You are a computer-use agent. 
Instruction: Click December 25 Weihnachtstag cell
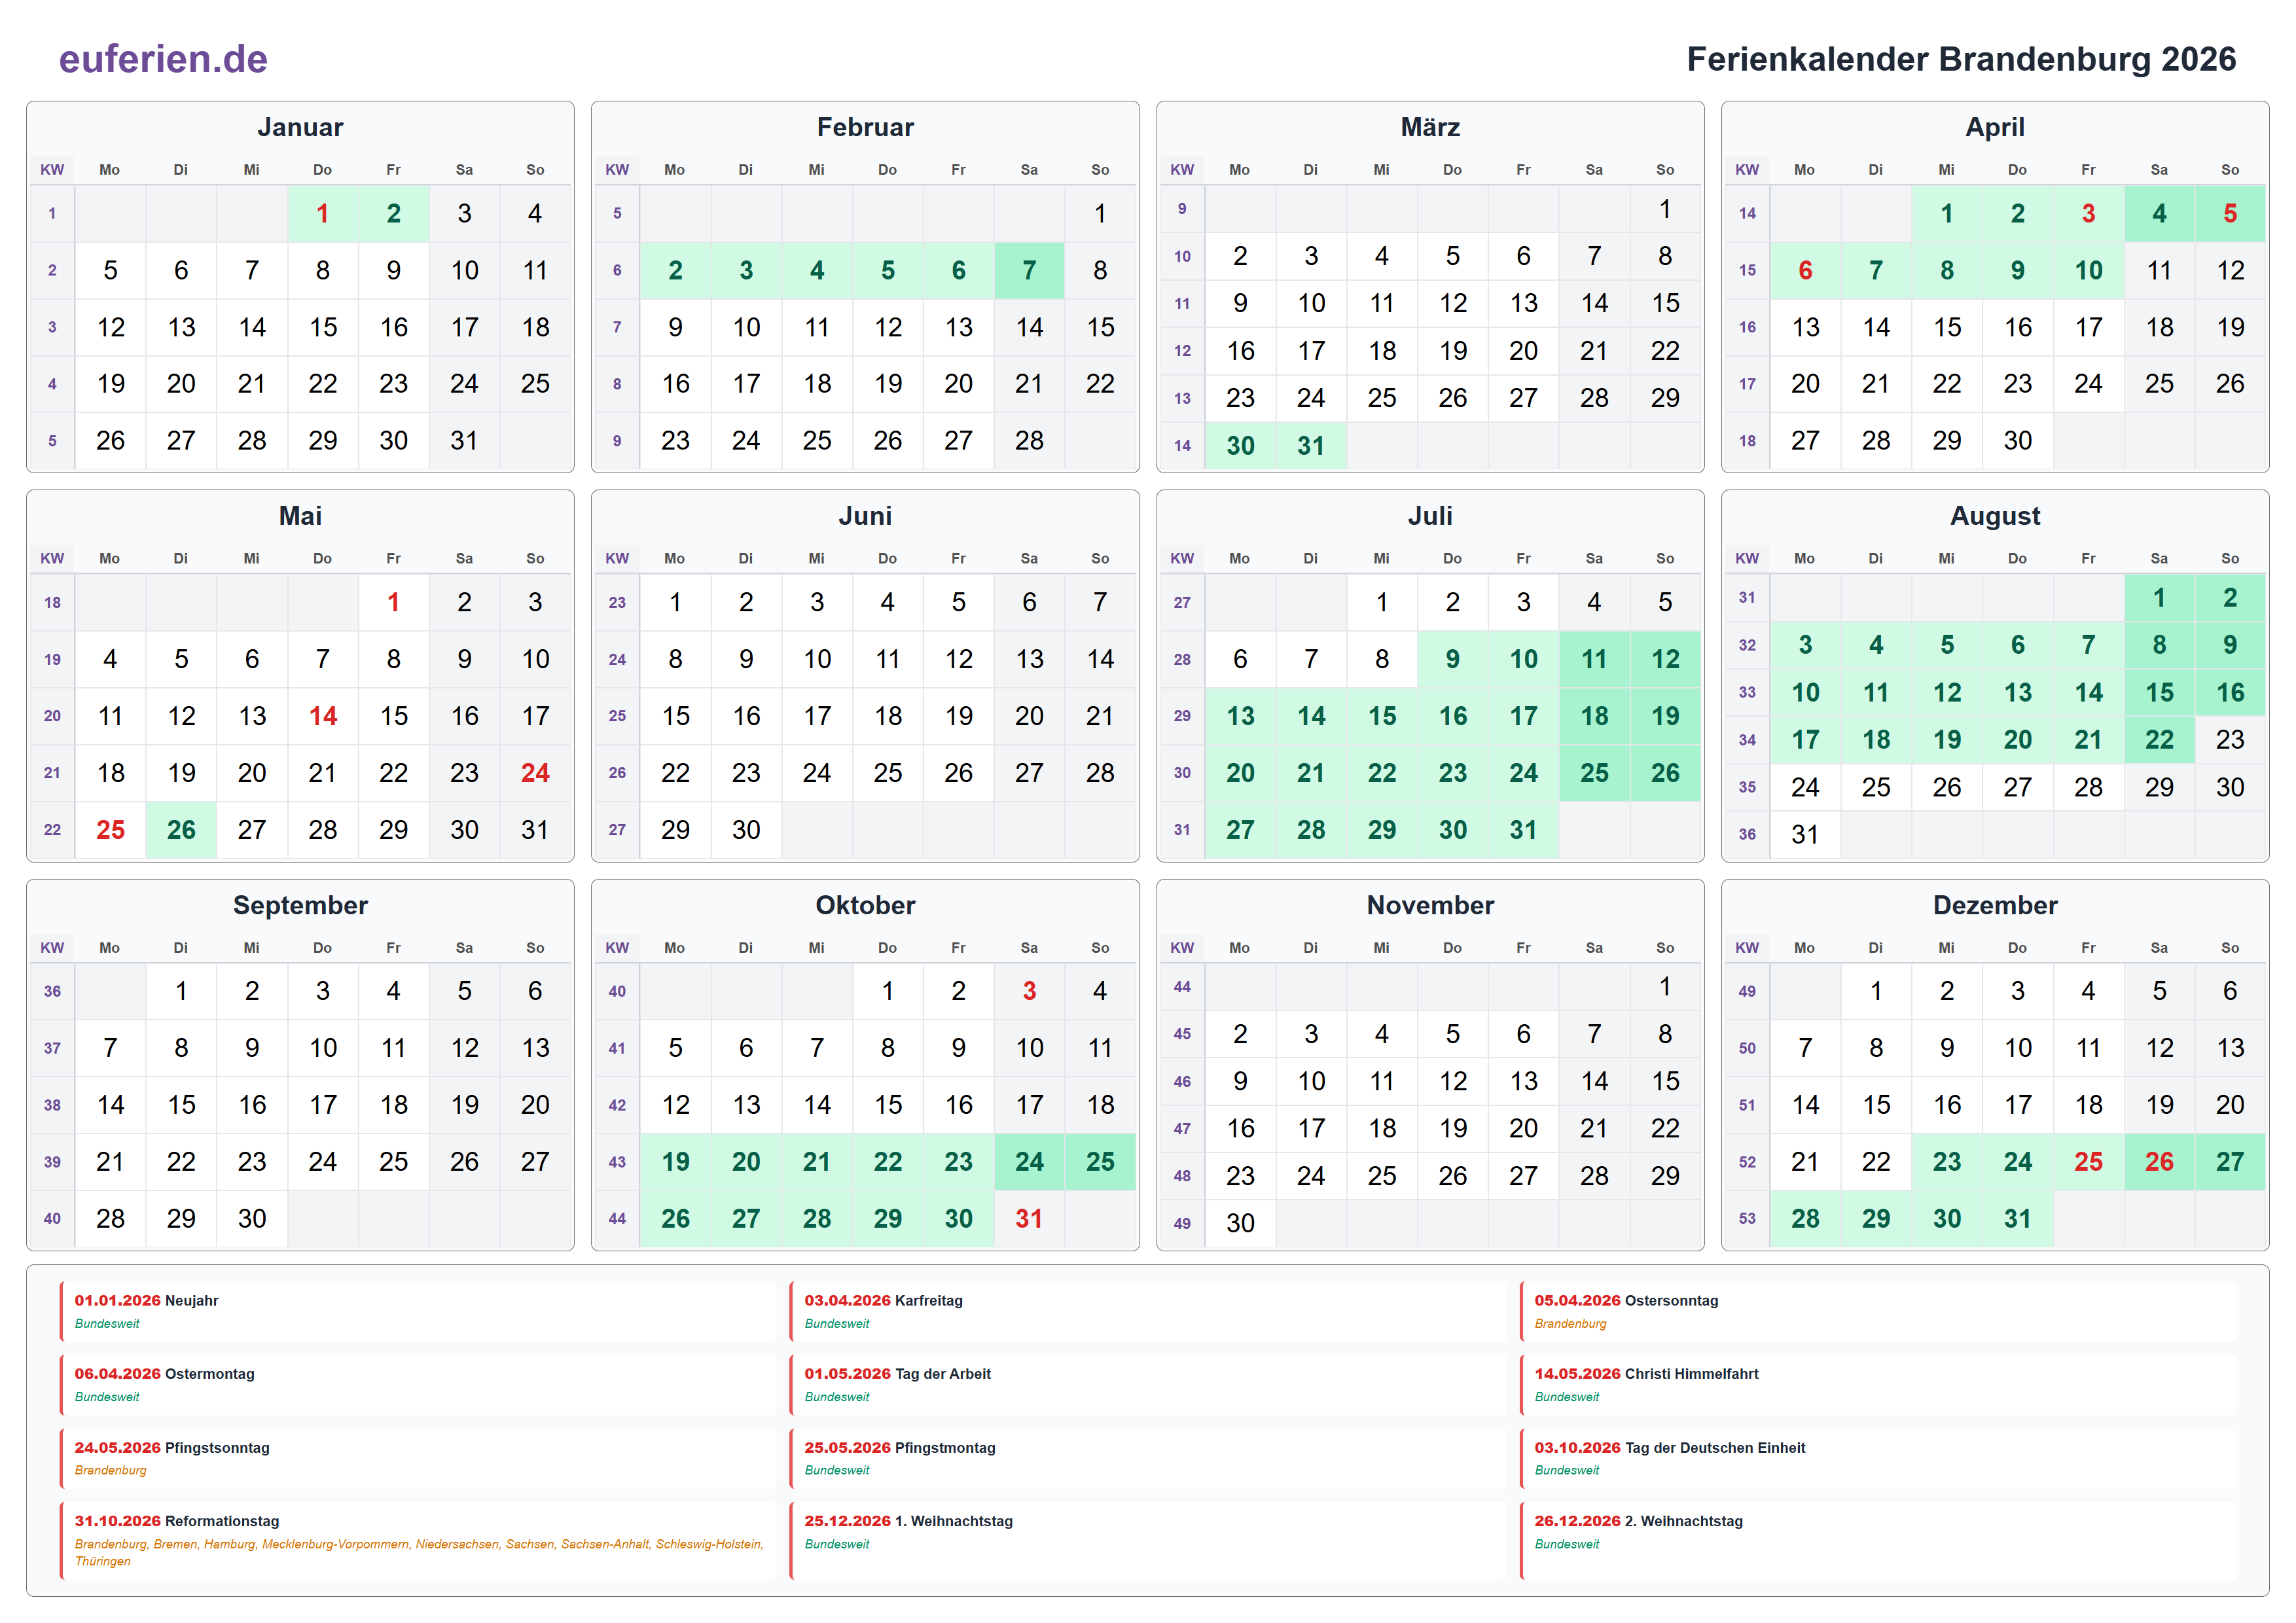tap(2088, 1162)
